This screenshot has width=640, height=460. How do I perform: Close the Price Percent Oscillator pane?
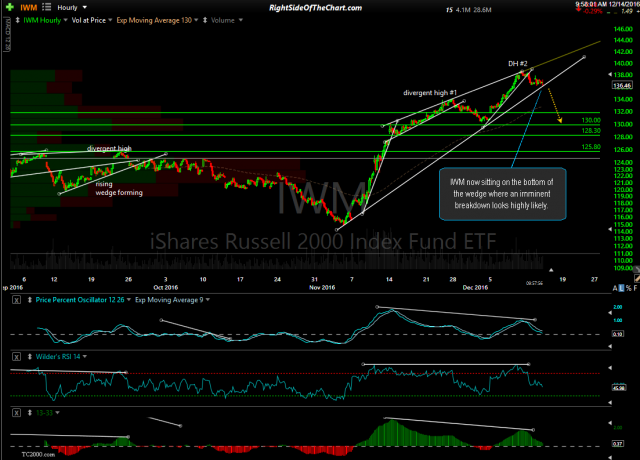[16, 300]
